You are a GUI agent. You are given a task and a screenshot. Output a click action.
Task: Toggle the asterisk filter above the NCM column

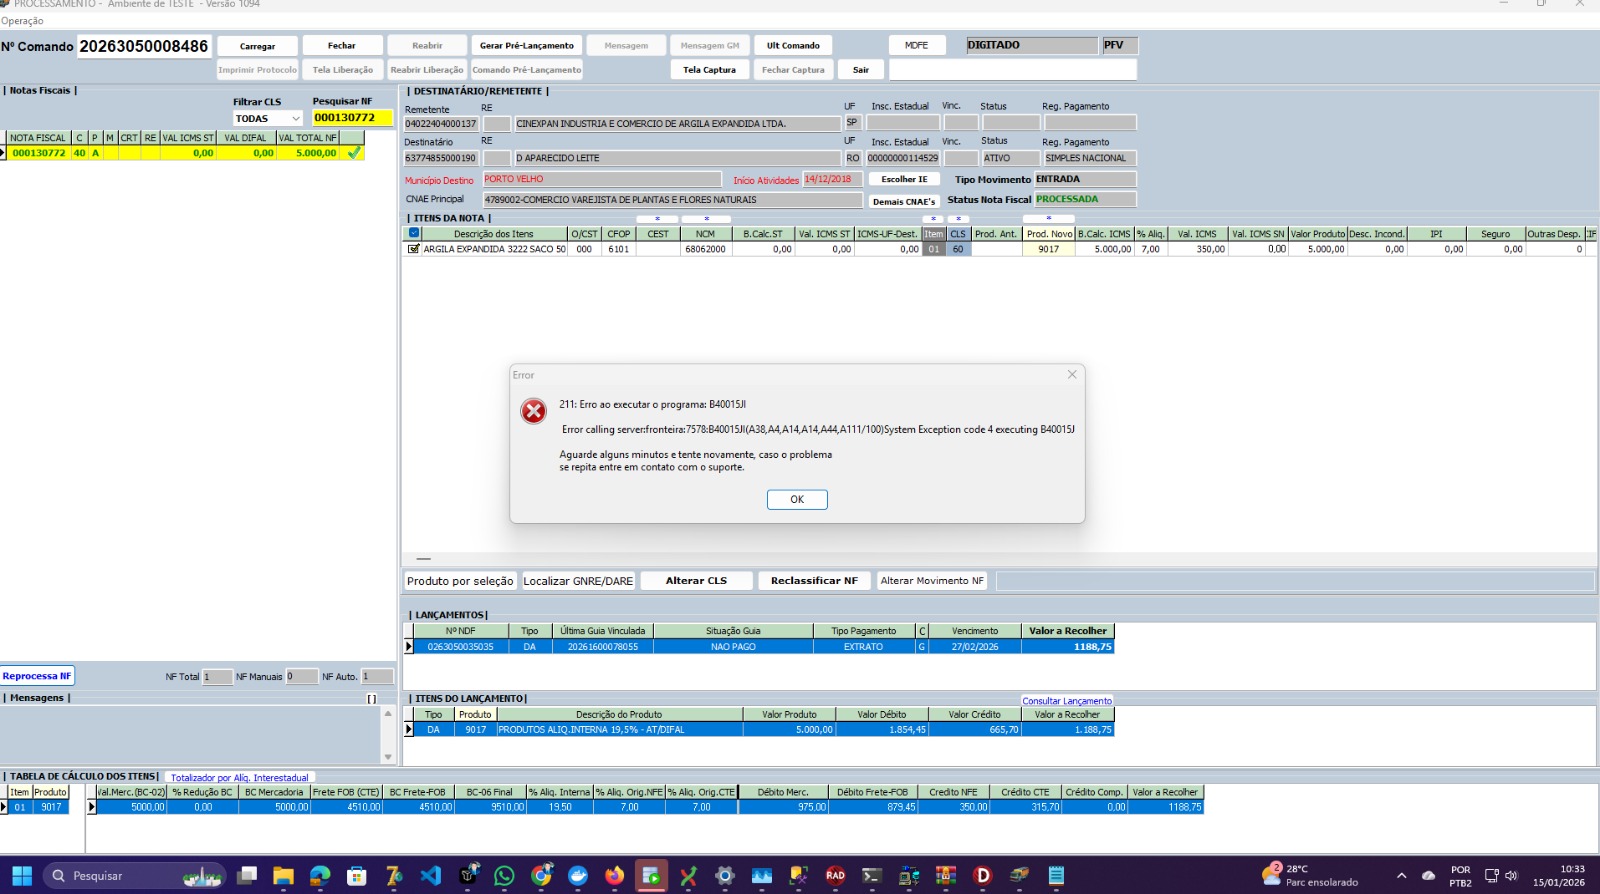[x=706, y=219]
